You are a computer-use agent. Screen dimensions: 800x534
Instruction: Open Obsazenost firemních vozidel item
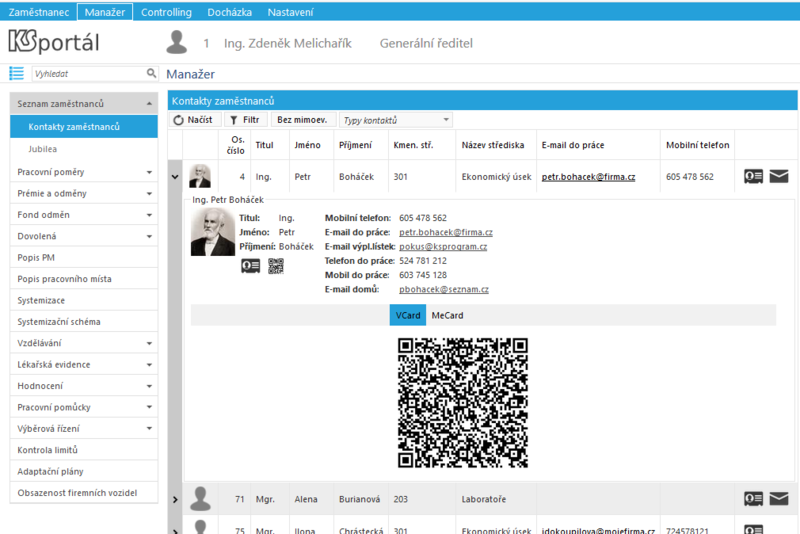point(84,493)
